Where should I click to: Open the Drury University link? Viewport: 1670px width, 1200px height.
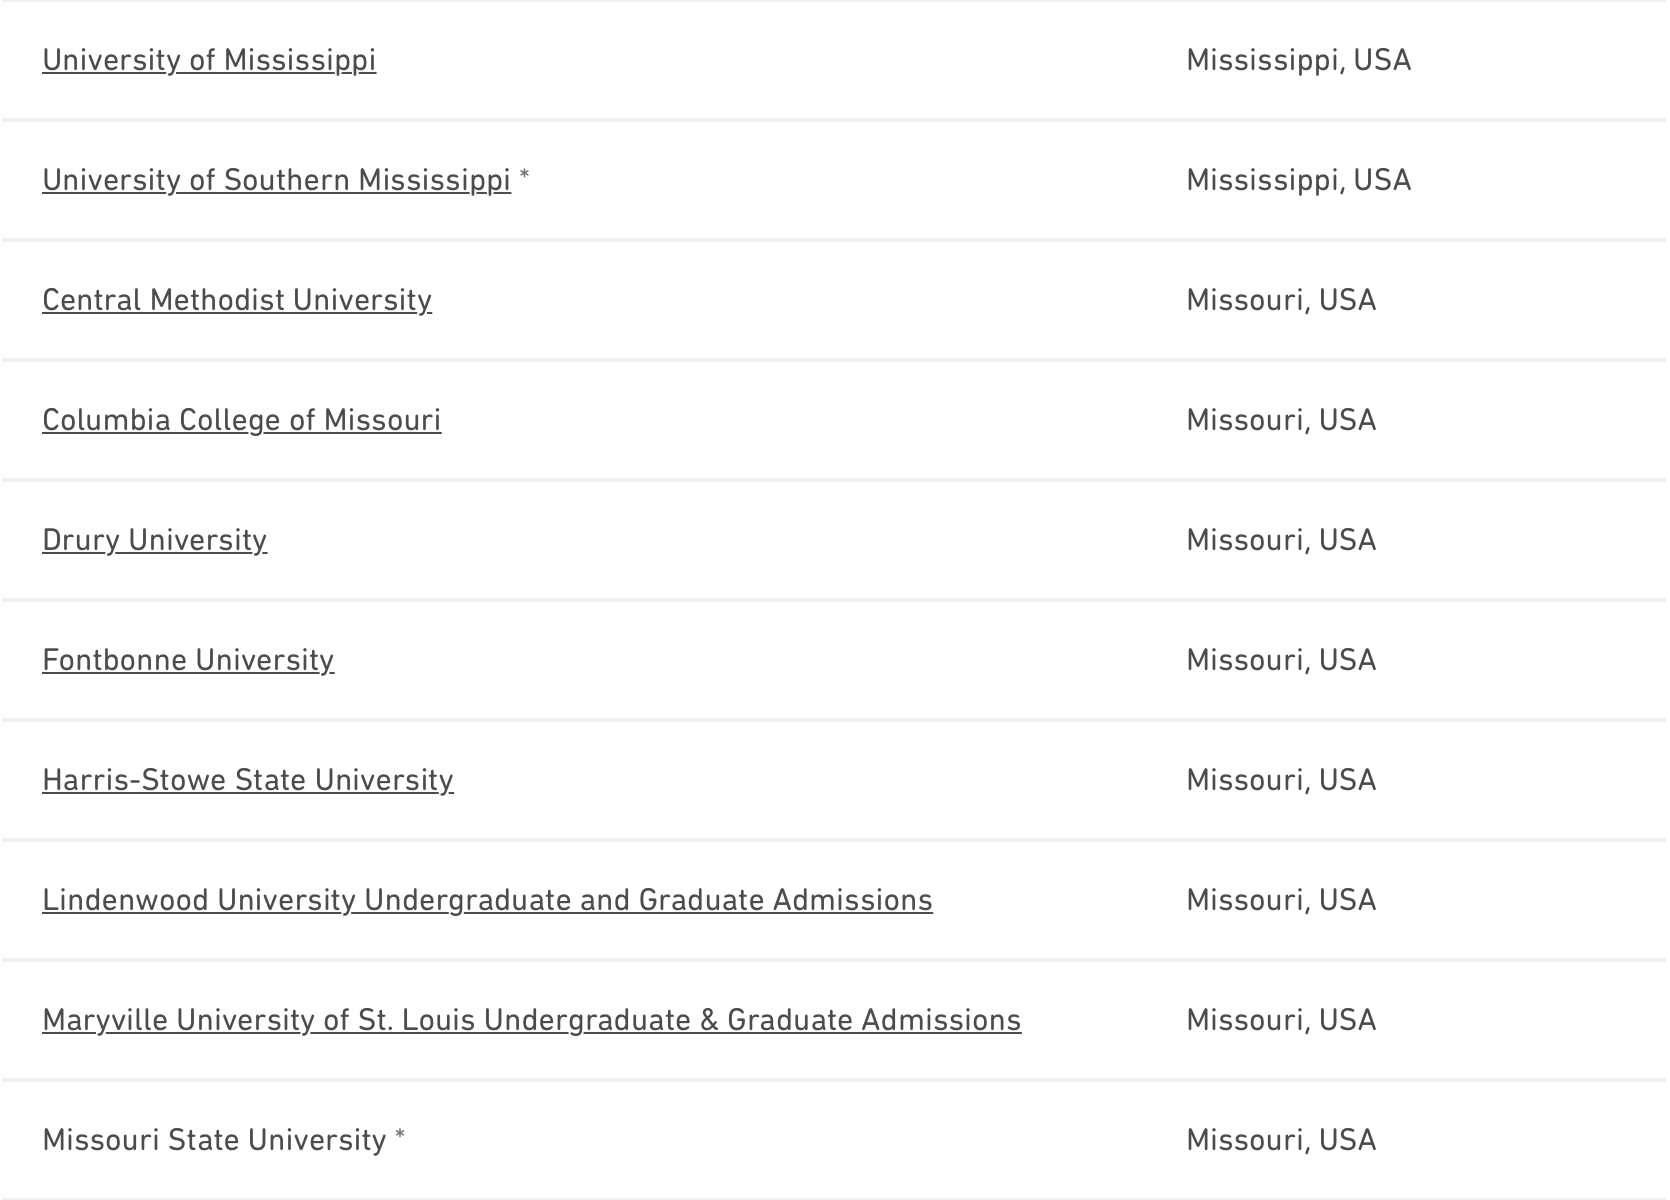tap(154, 540)
